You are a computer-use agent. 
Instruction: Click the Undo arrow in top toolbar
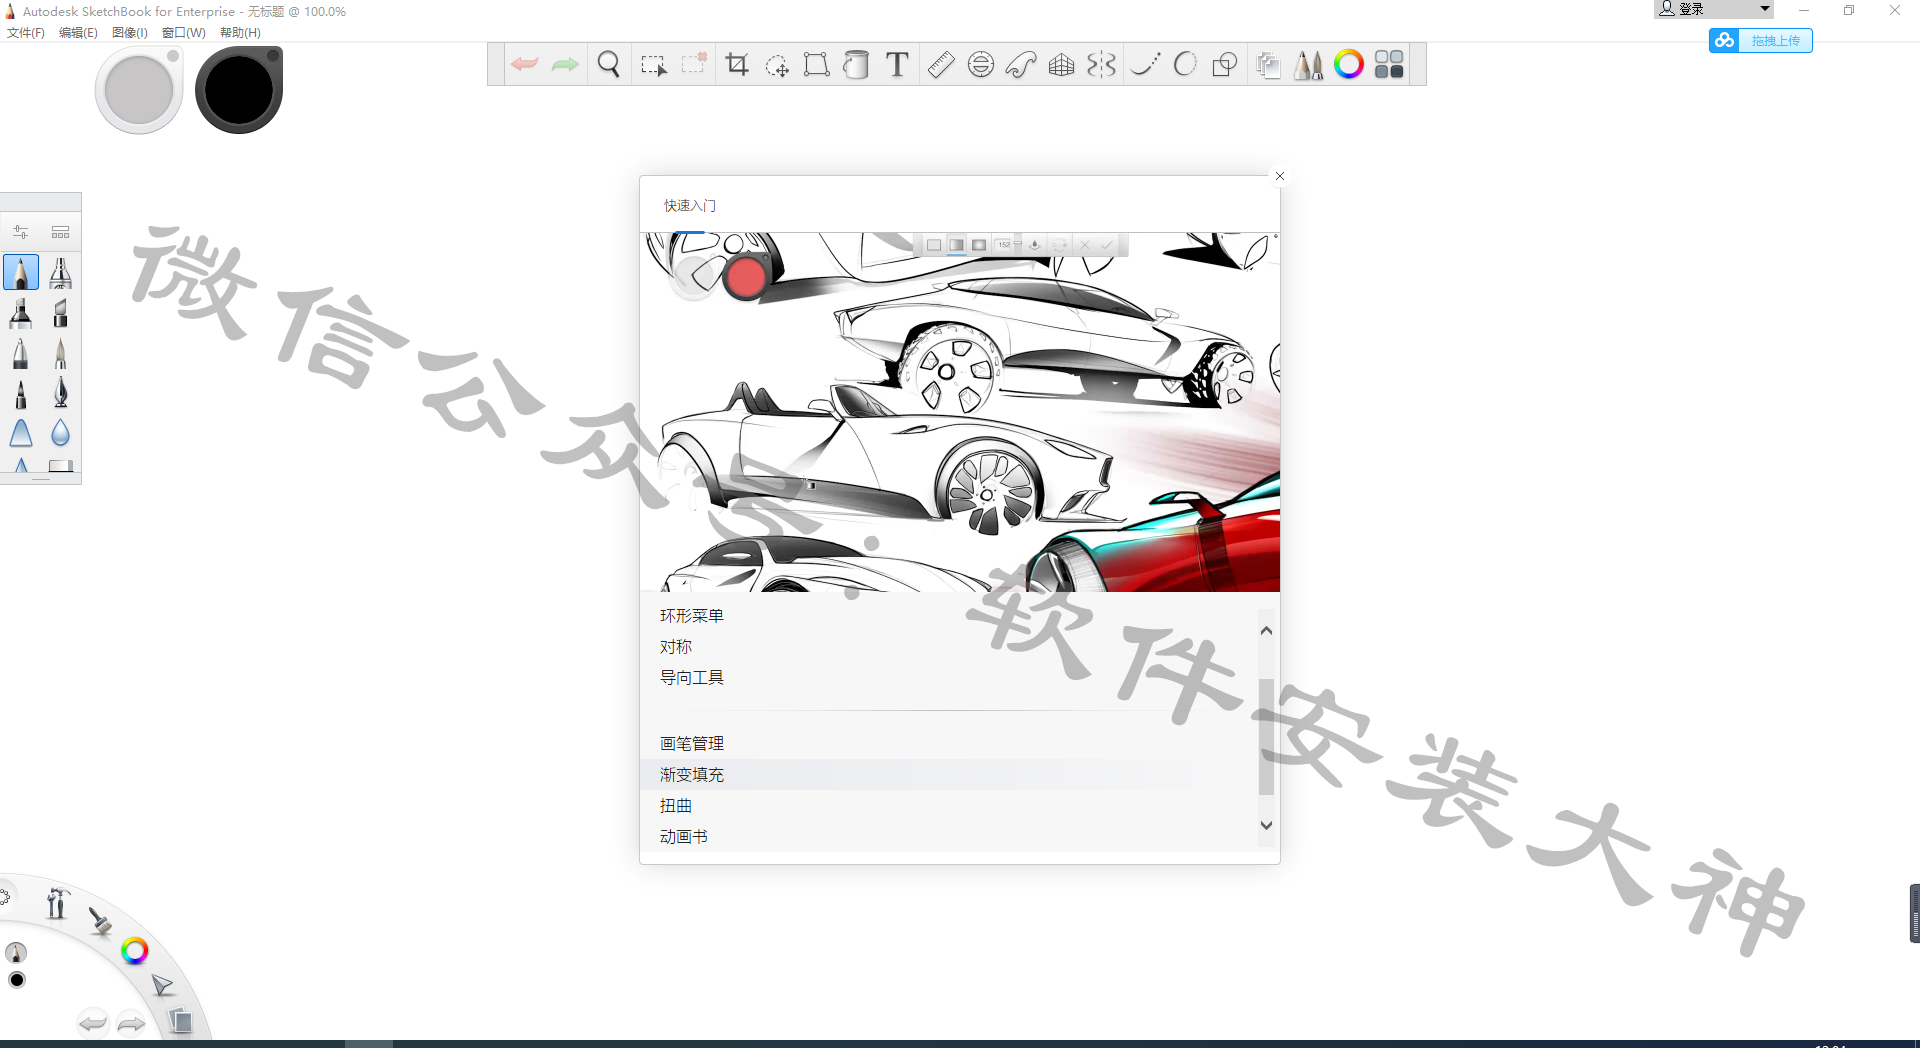(524, 65)
